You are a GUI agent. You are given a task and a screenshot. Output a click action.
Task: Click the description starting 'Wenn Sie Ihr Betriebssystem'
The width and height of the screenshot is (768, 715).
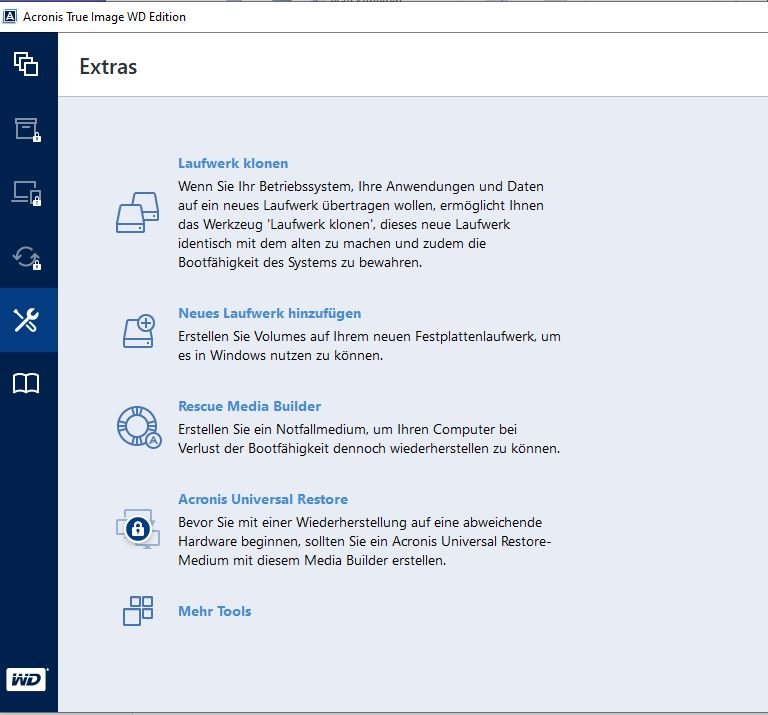coord(361,224)
